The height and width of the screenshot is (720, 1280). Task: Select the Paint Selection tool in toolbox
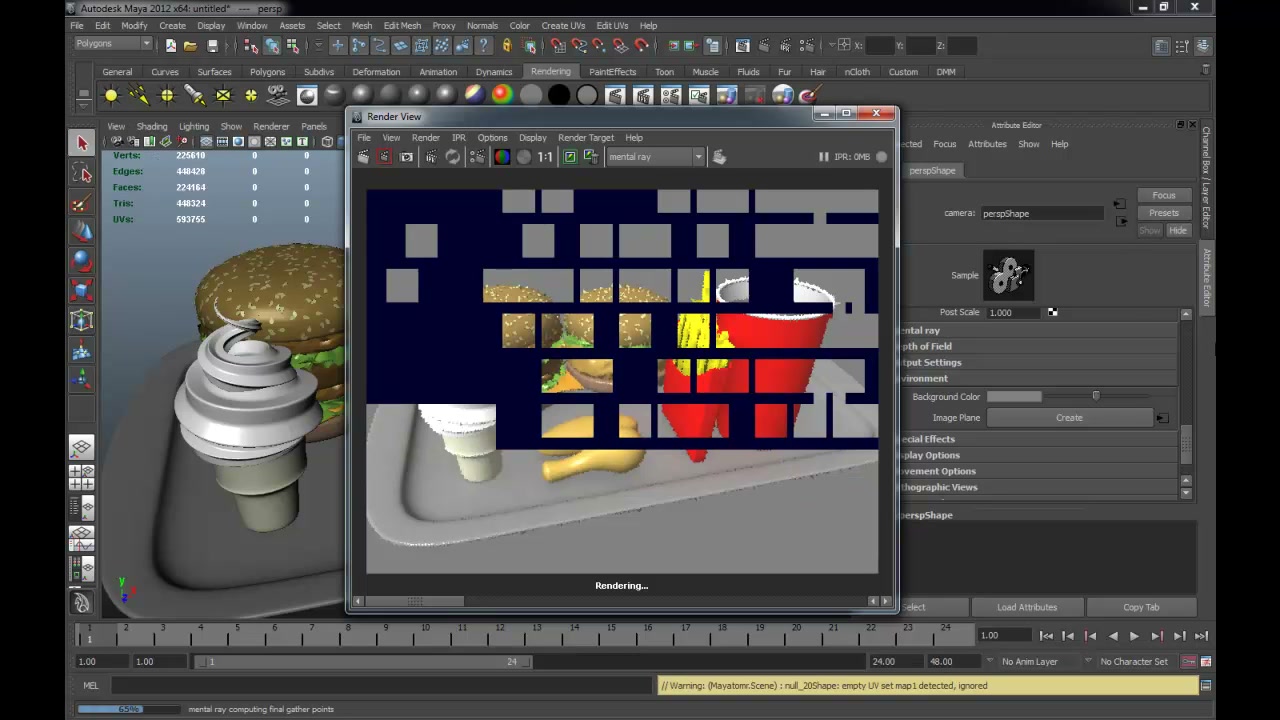[82, 203]
